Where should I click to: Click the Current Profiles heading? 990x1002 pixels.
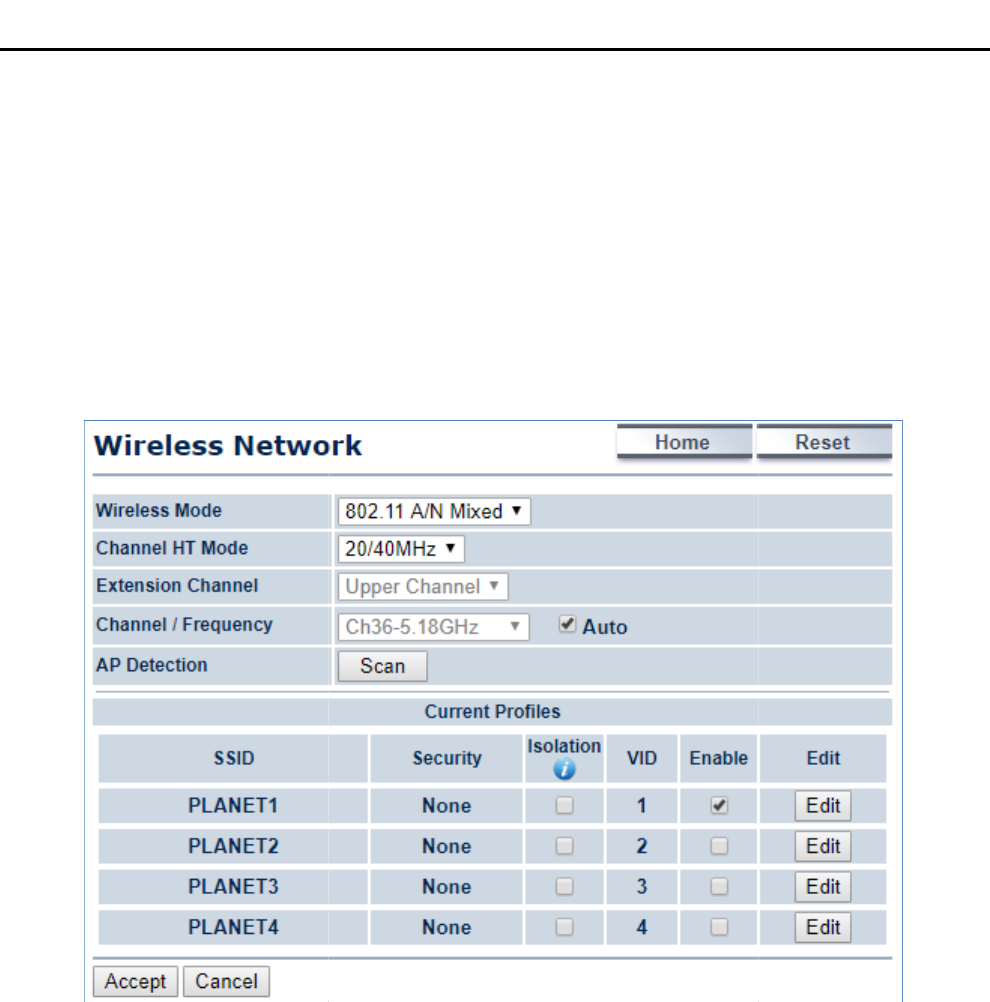(x=492, y=711)
